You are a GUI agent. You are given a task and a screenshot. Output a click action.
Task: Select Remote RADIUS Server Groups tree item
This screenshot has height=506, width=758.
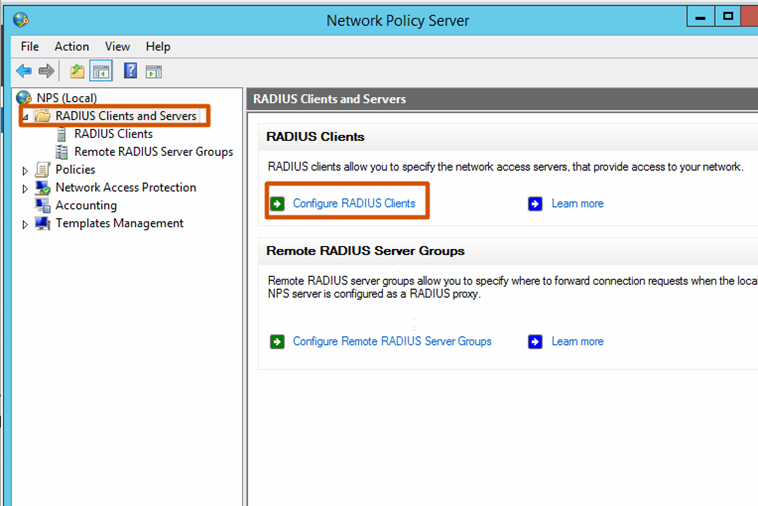click(153, 152)
